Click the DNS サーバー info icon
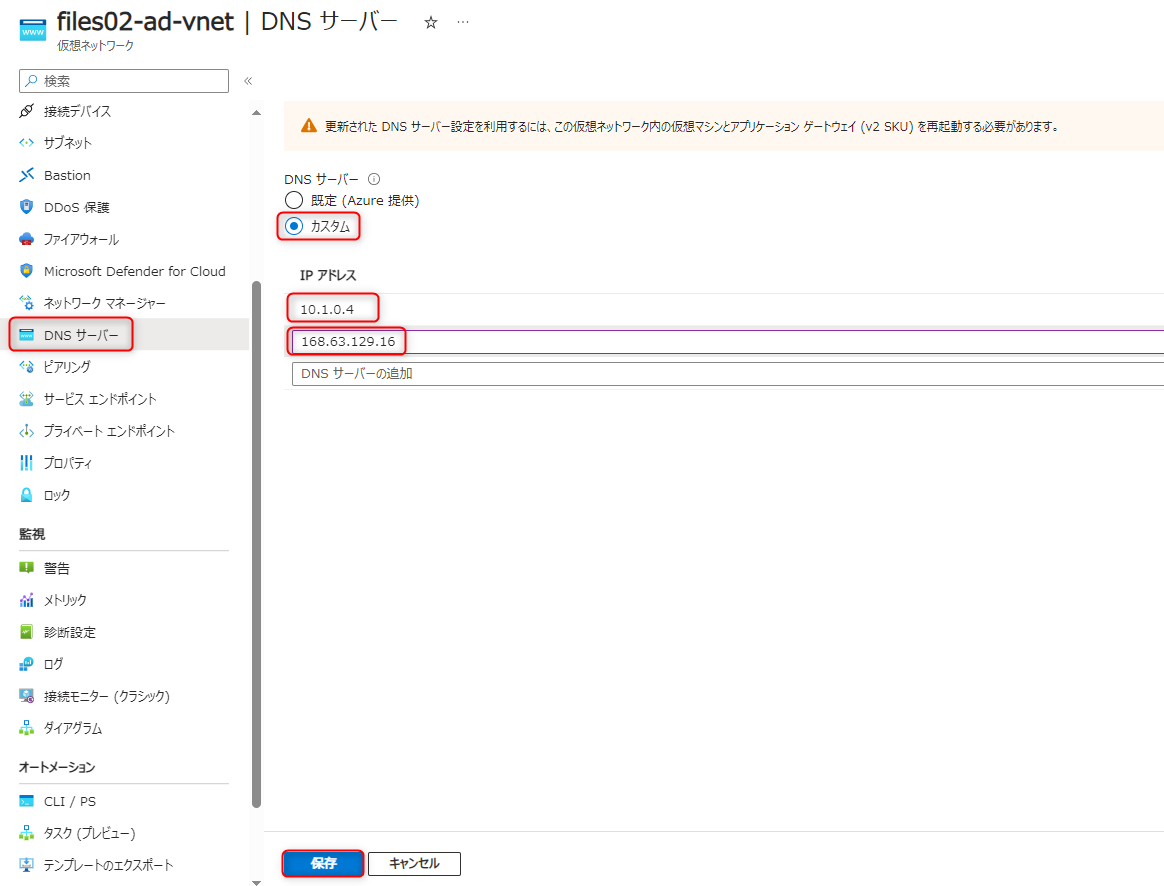This screenshot has height=886, width=1164. pos(374,180)
